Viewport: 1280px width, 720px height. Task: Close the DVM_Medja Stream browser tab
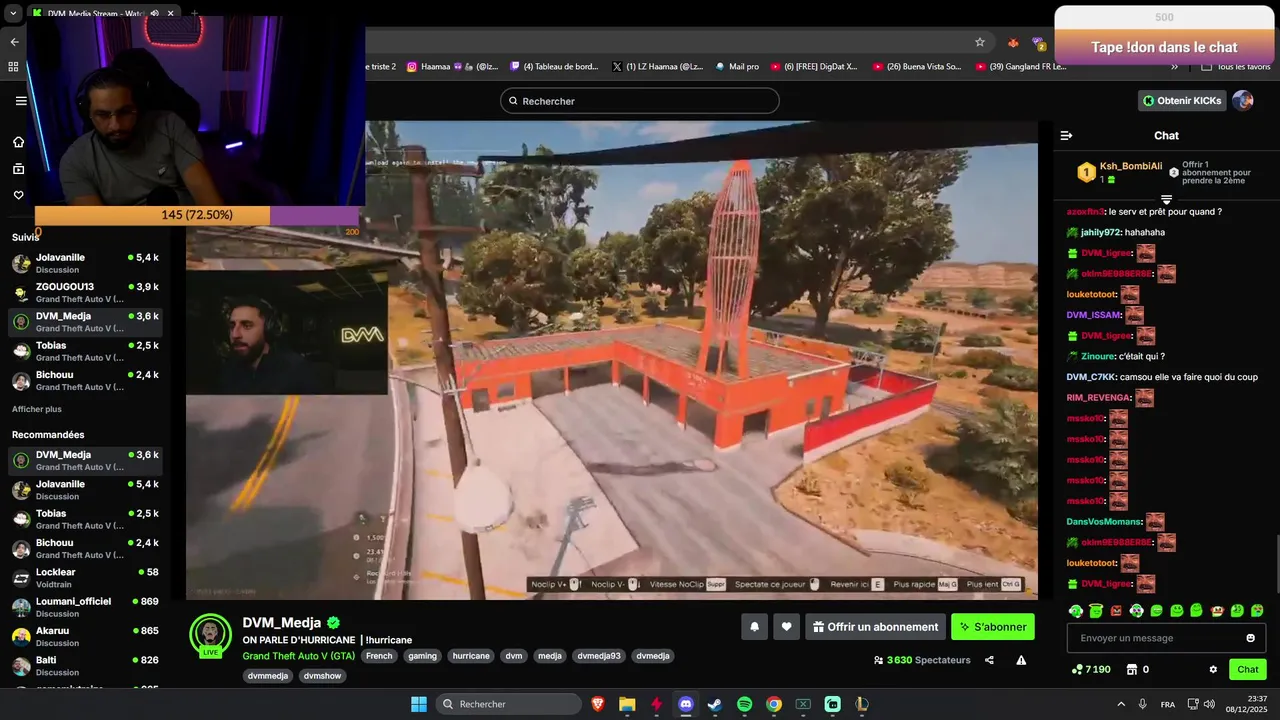tap(171, 14)
